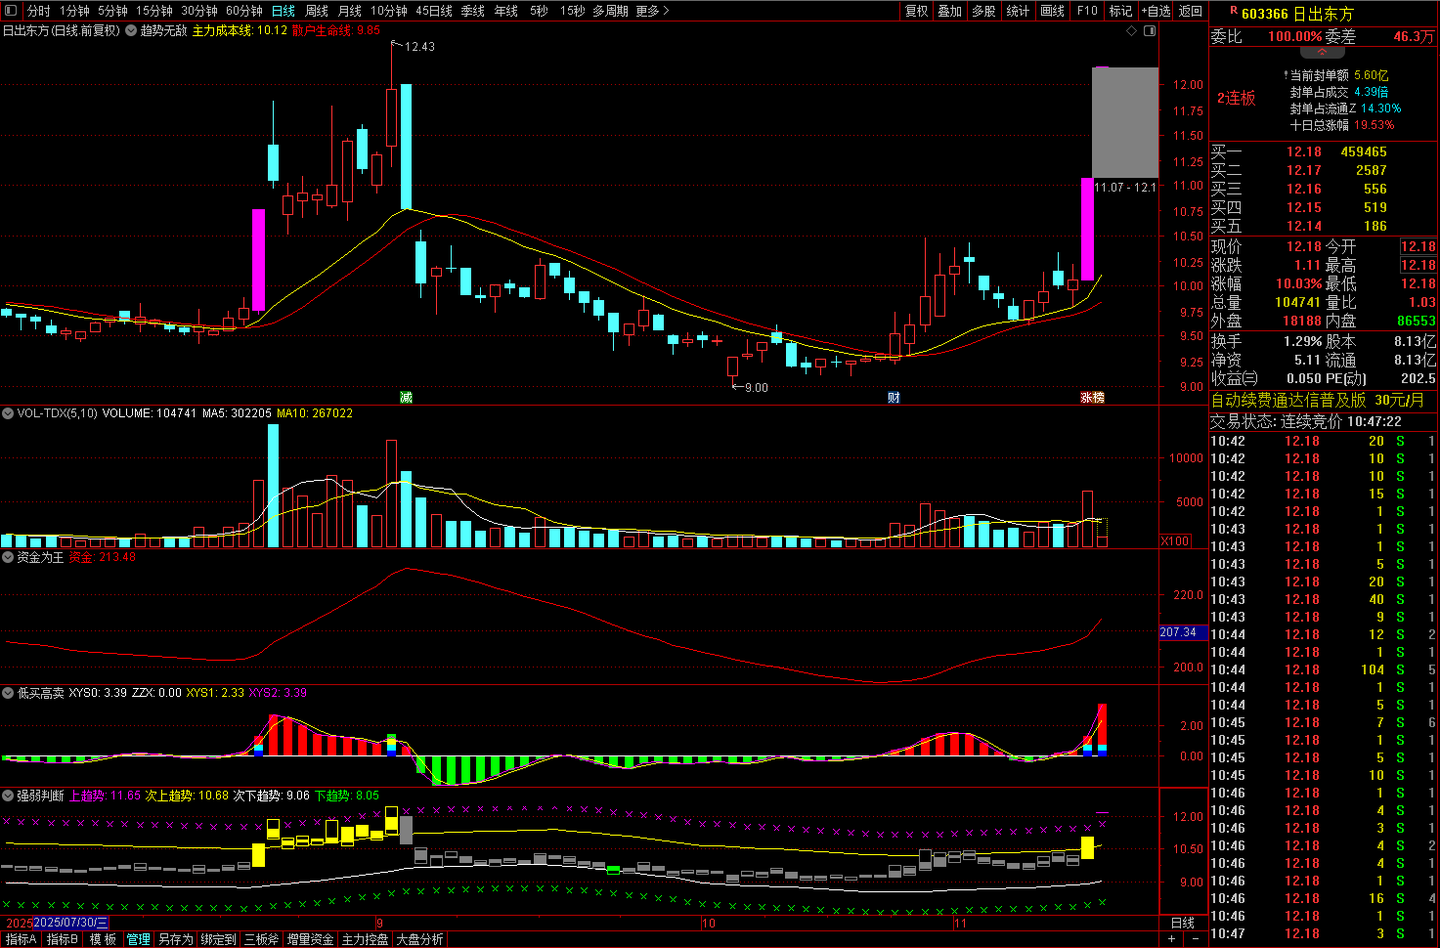Click the panel layout icon at top-left
Viewport: 1440px width, 948px height.
pyautogui.click(x=11, y=11)
